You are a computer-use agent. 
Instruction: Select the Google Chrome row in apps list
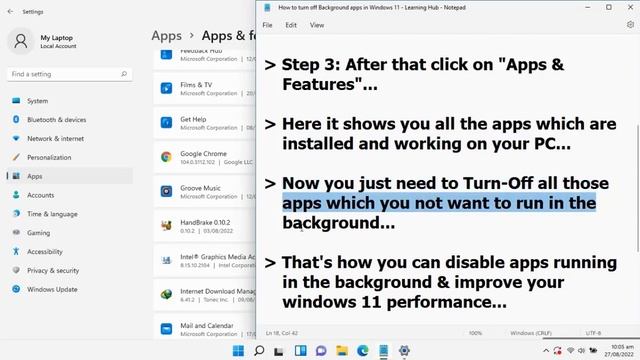pos(205,157)
